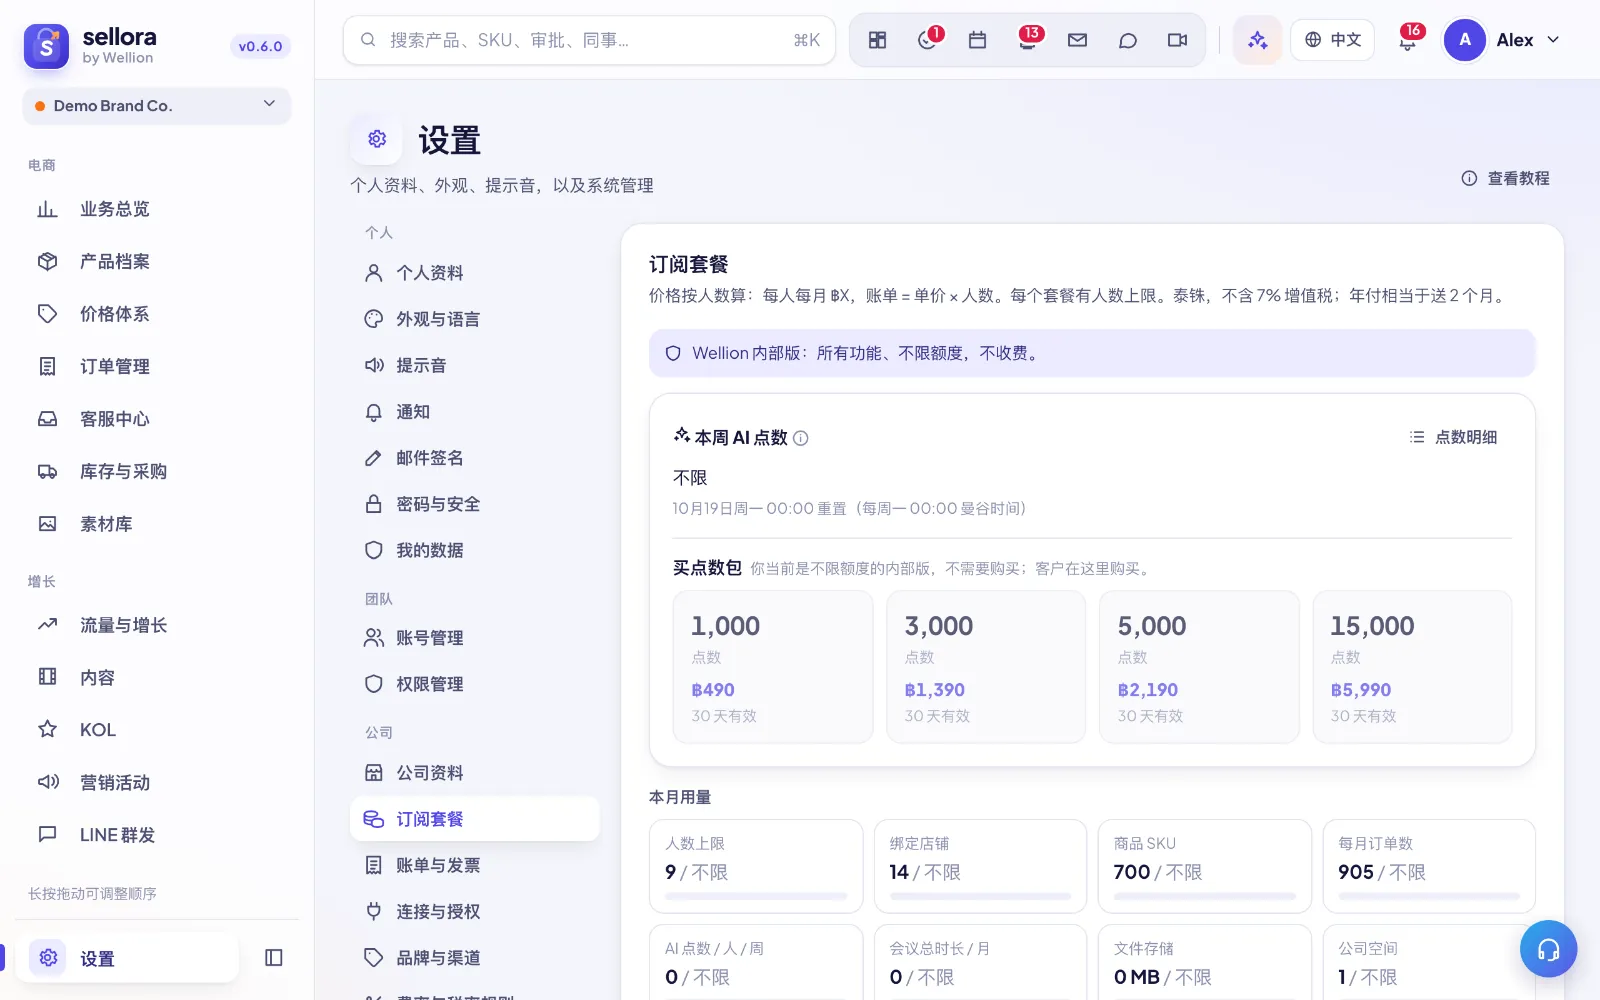Open 设置 at the sidebar bottom
1600x1000 pixels.
pyautogui.click(x=127, y=958)
